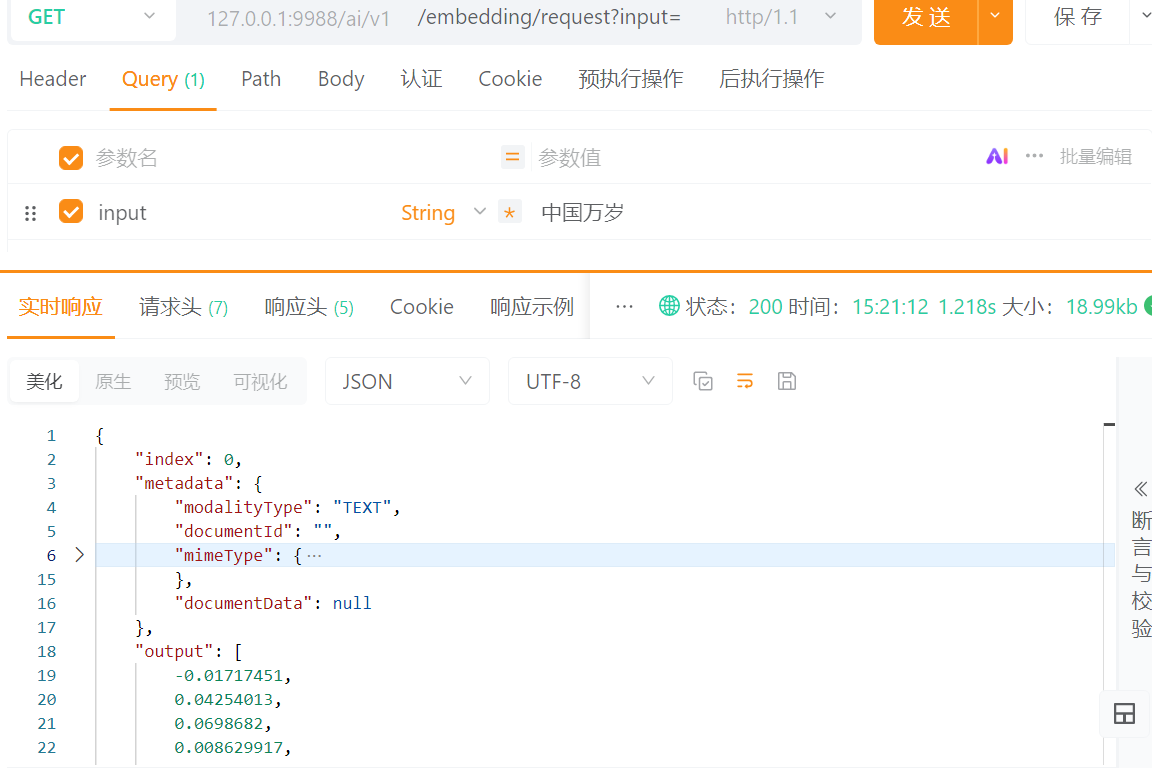1152x780 pixels.
Task: Collapse the right assertion panel with the chevron
Action: [x=1140, y=489]
